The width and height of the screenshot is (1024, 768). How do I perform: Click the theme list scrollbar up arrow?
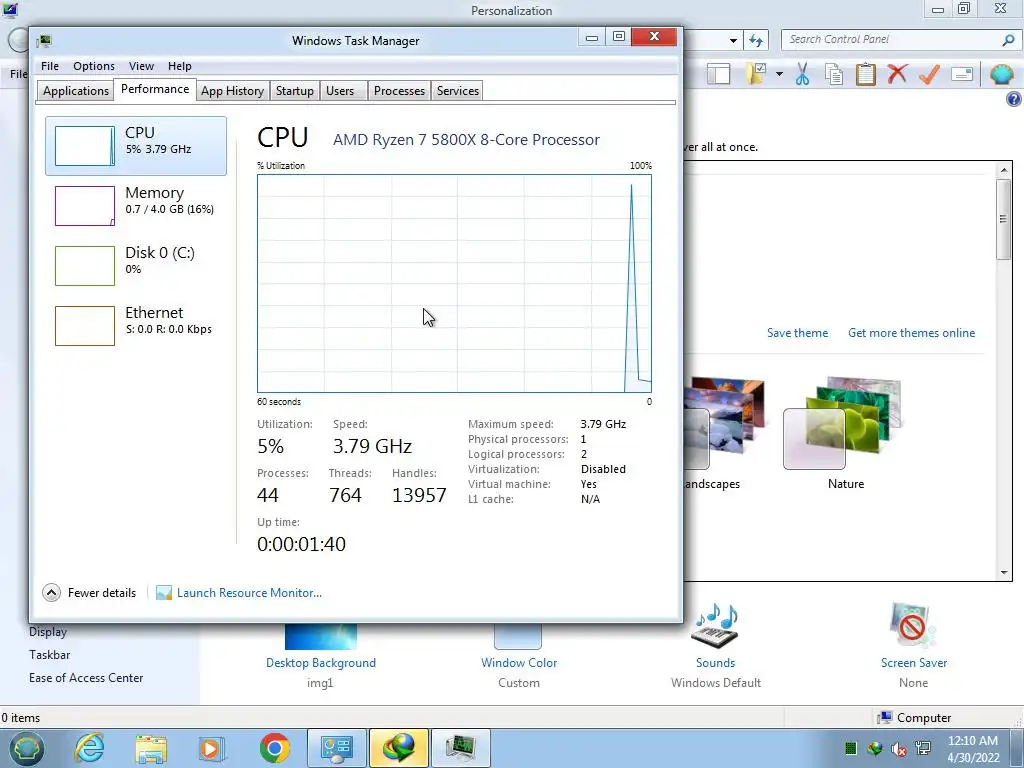tap(1004, 170)
